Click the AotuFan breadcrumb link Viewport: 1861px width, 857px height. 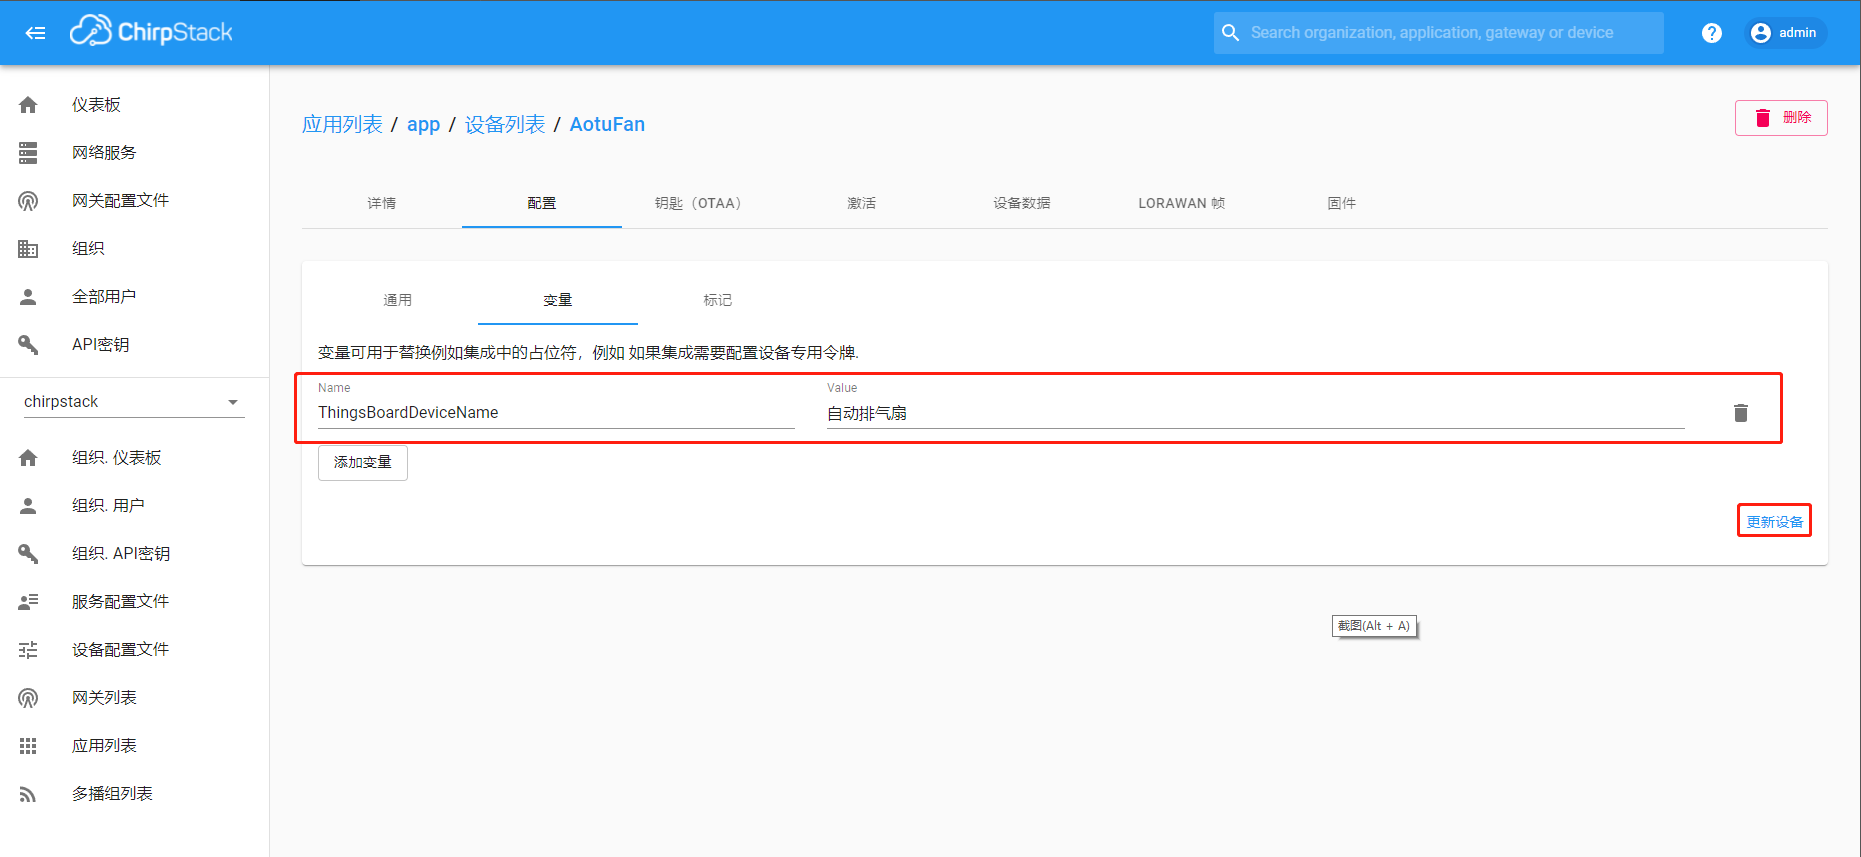(x=607, y=124)
